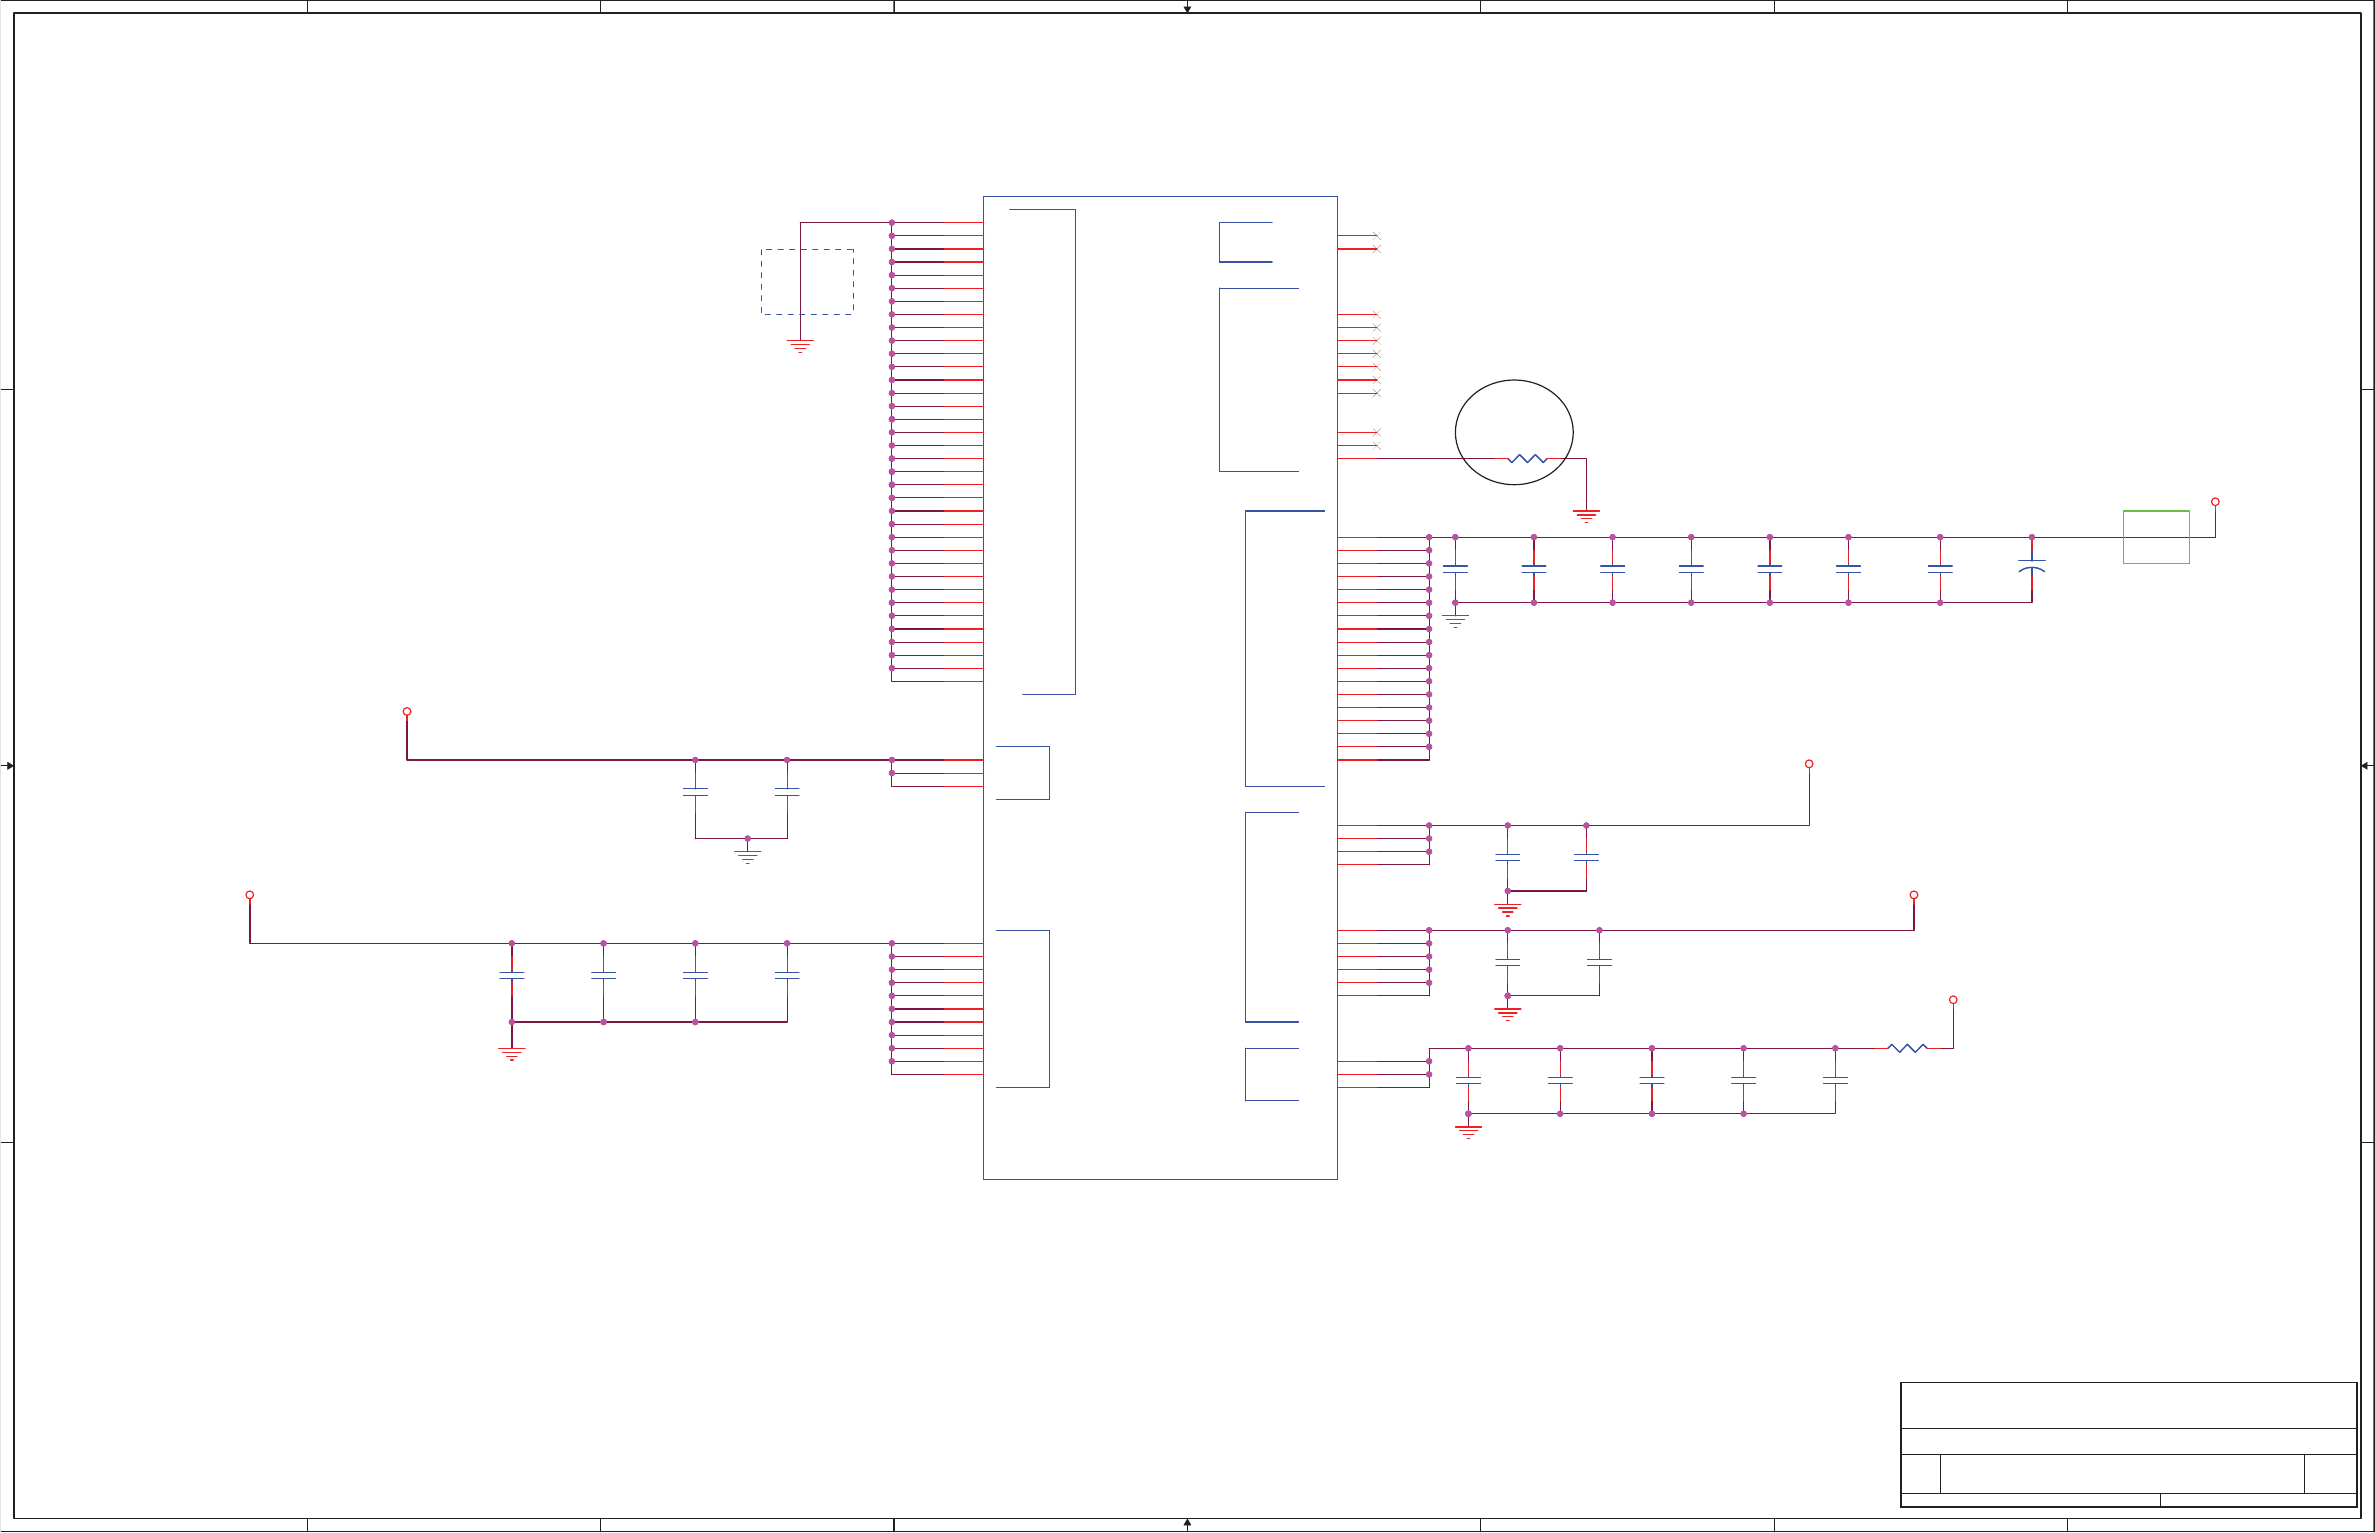Click the resistor near the bottom-right power port
The width and height of the screenshot is (2375, 1533).
tap(1907, 1048)
